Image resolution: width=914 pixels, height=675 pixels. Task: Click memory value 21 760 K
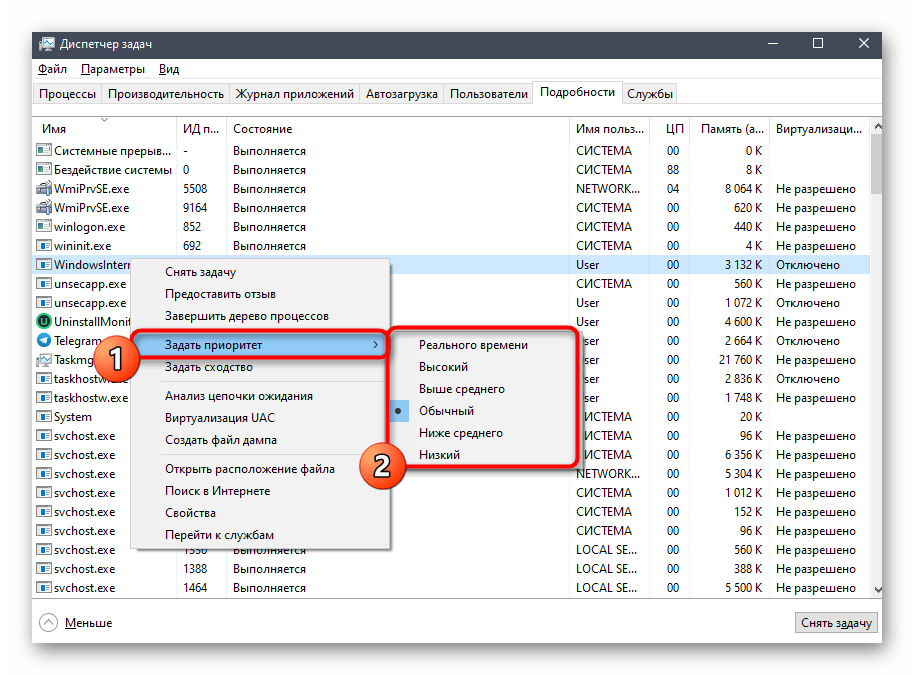740,360
